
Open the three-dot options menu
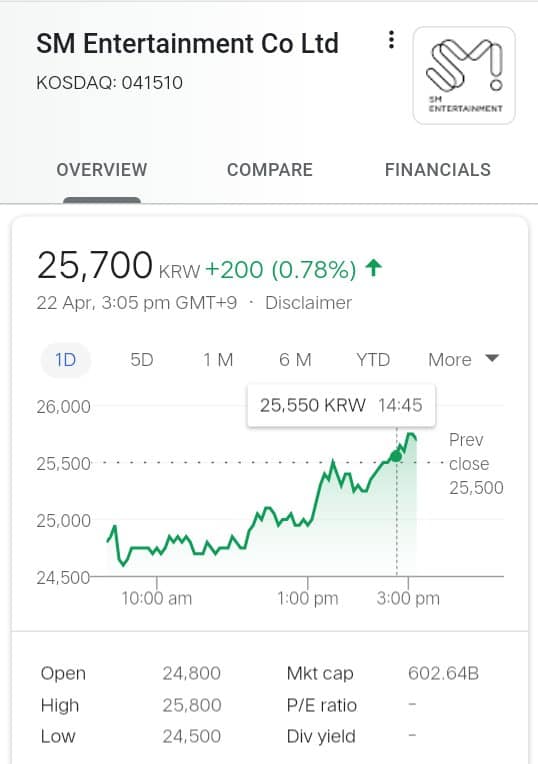(x=391, y=40)
